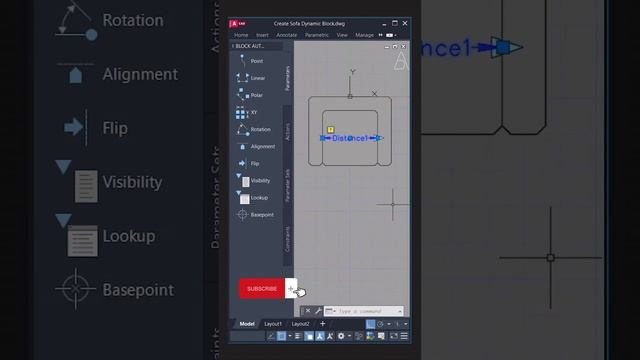Select the XY parameter tool
The image size is (640, 360).
(246, 112)
